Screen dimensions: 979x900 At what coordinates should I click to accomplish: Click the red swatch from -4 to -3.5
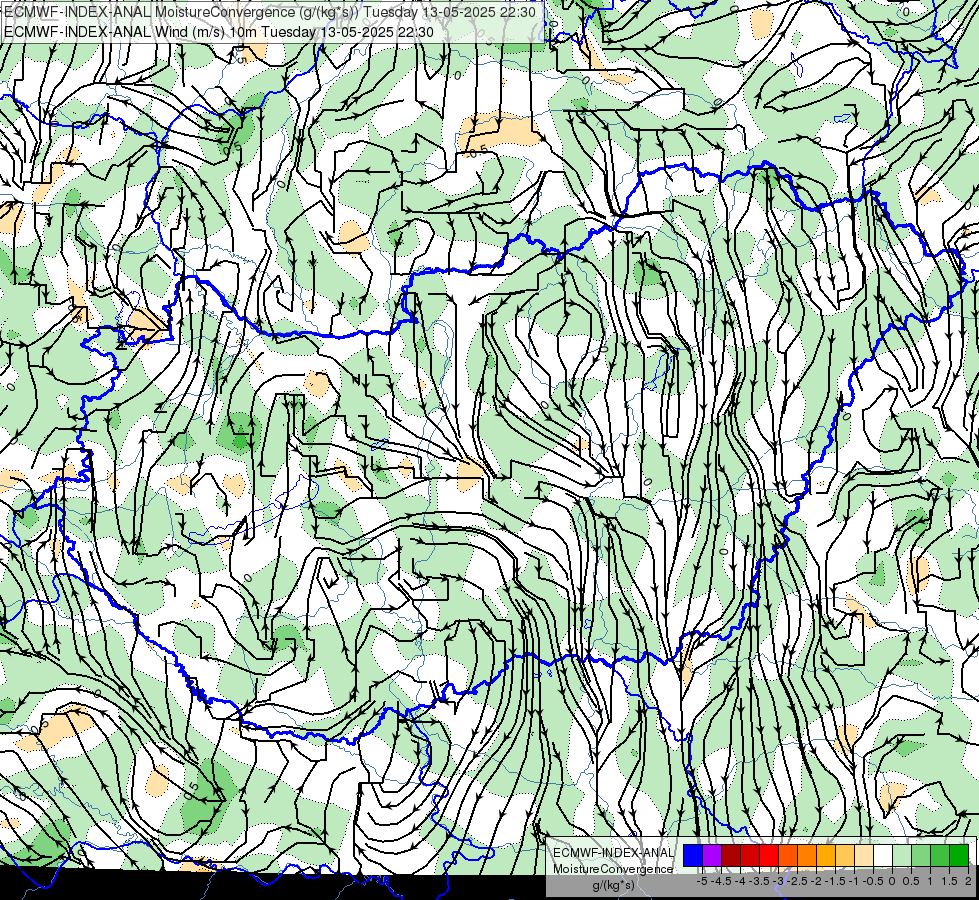pyautogui.click(x=750, y=856)
